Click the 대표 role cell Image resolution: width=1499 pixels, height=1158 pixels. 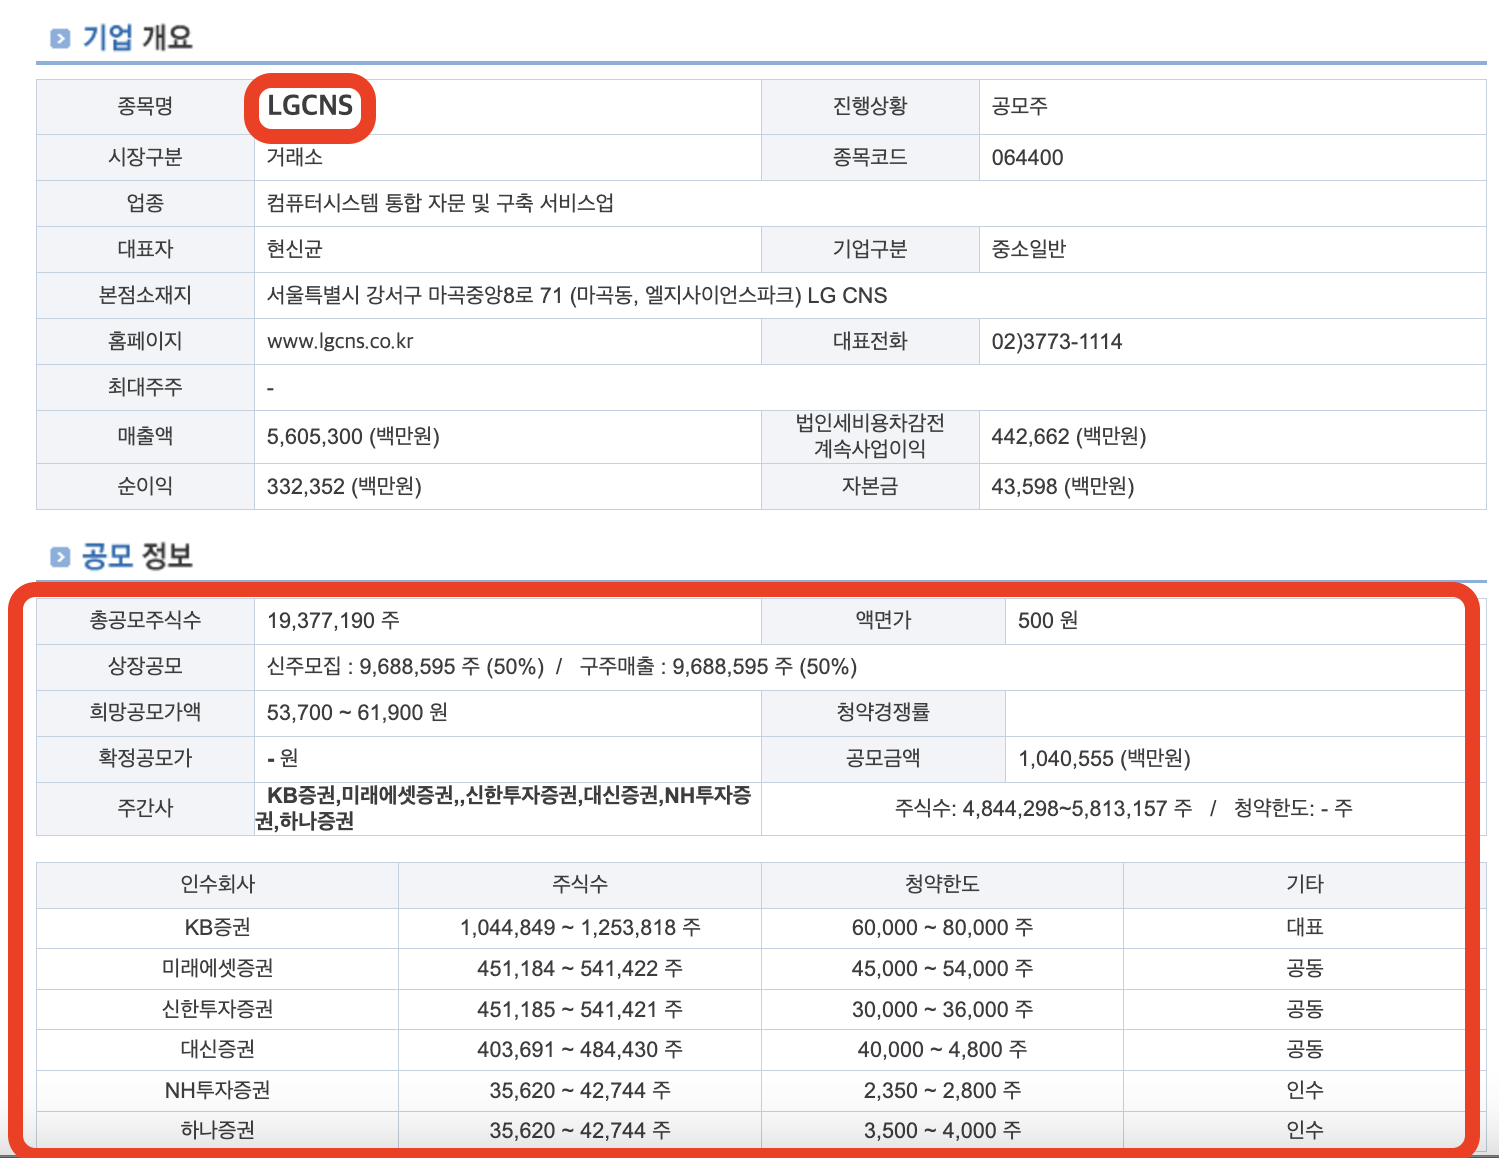1305,927
